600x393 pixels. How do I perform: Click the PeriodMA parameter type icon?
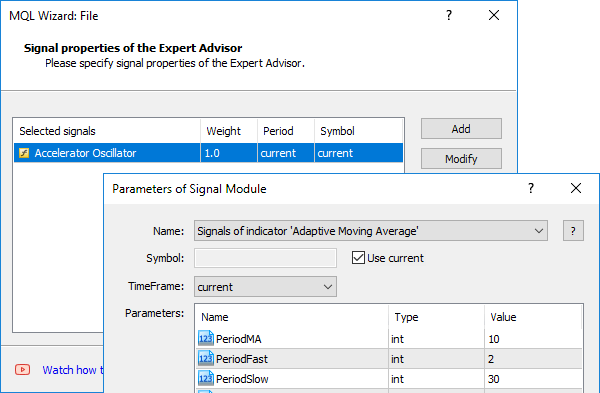click(206, 338)
